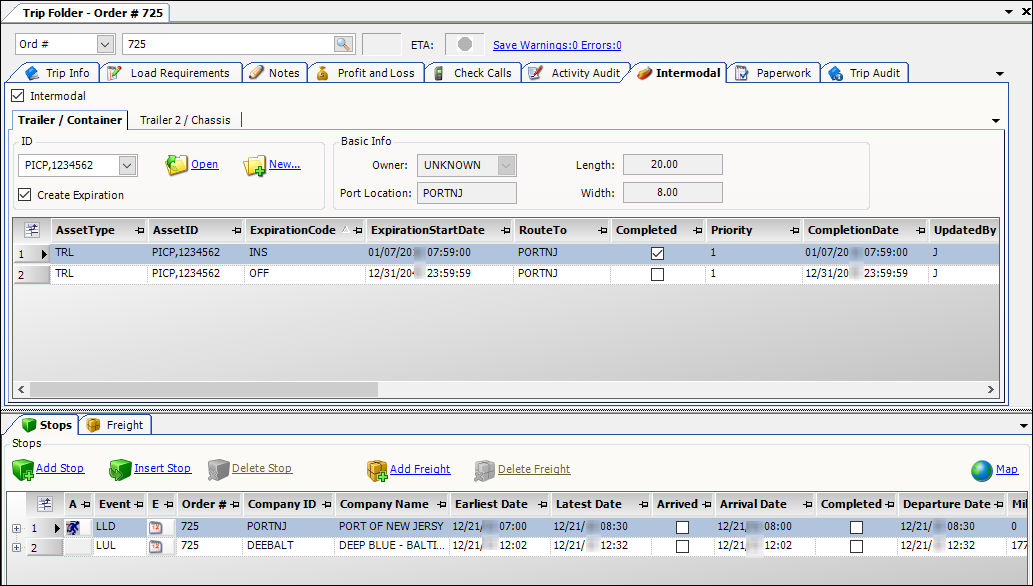The width and height of the screenshot is (1033, 586).
Task: Click the Open folder icon in ID section
Action: (177, 165)
